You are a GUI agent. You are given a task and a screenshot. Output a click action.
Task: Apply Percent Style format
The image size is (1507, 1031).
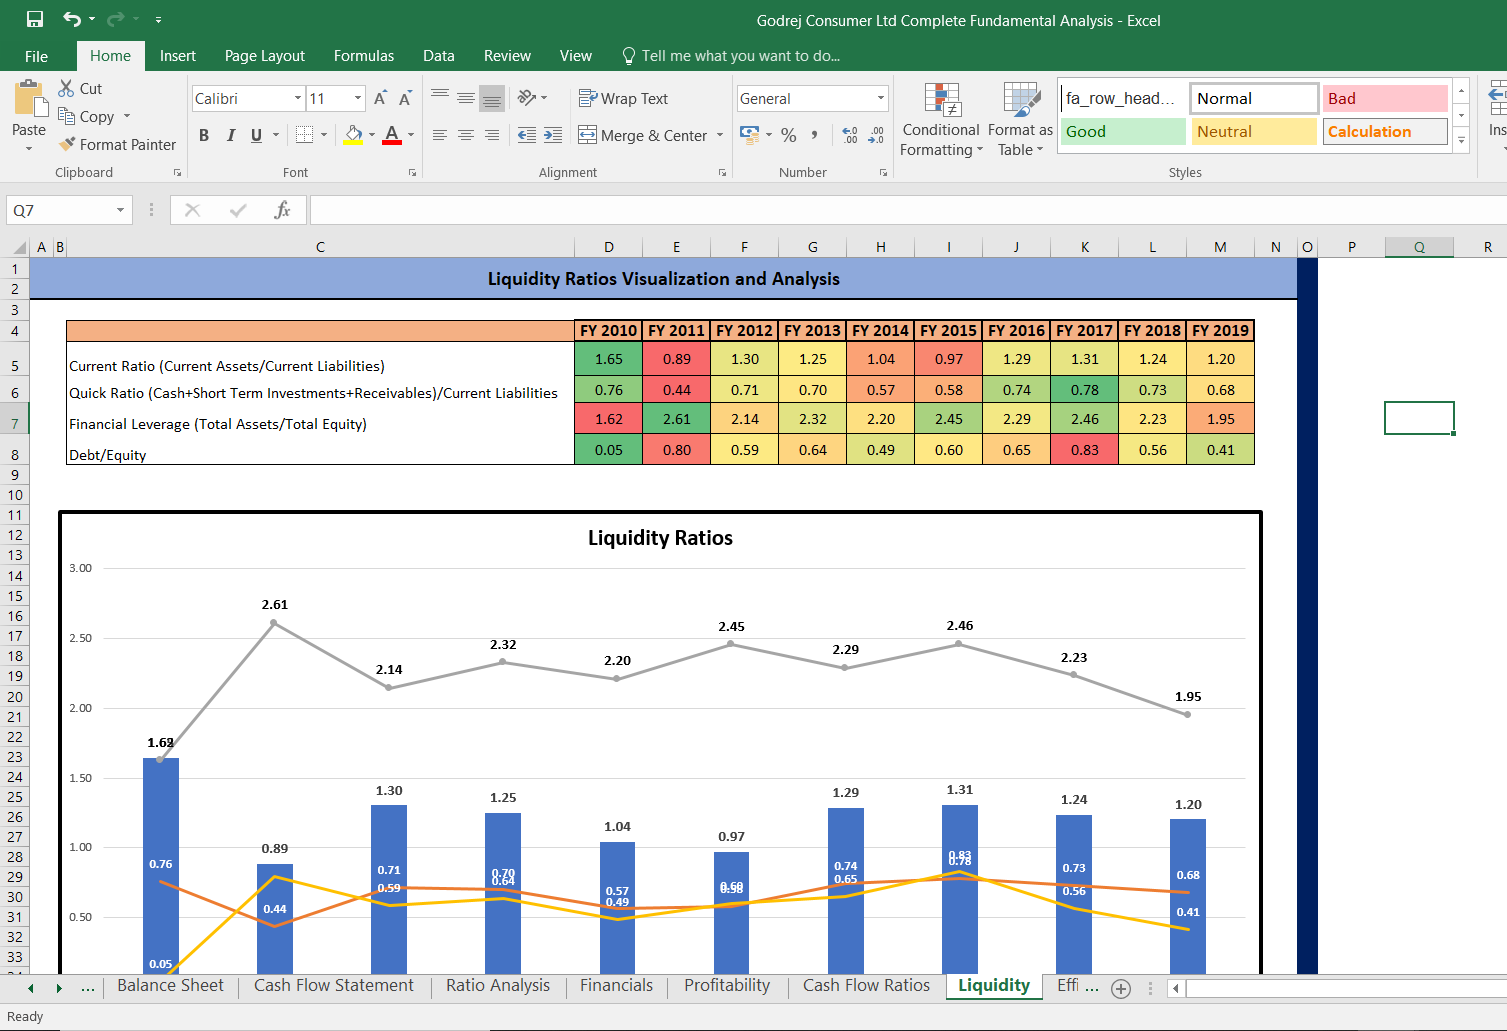(x=789, y=134)
